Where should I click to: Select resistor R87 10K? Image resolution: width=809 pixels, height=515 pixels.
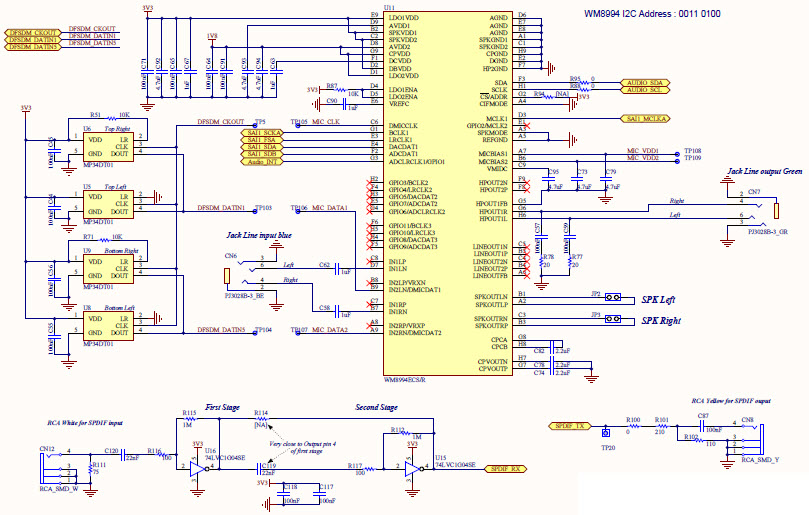(342, 90)
